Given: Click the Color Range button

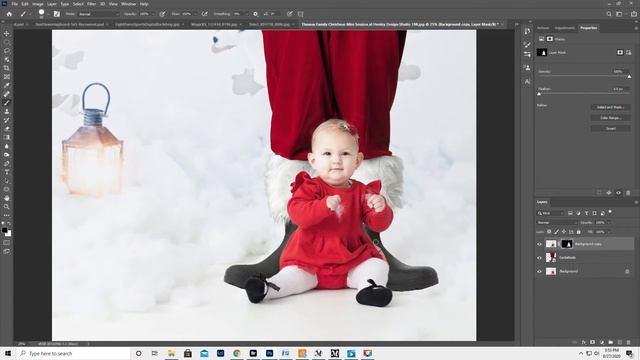Looking at the screenshot, I should point(611,118).
